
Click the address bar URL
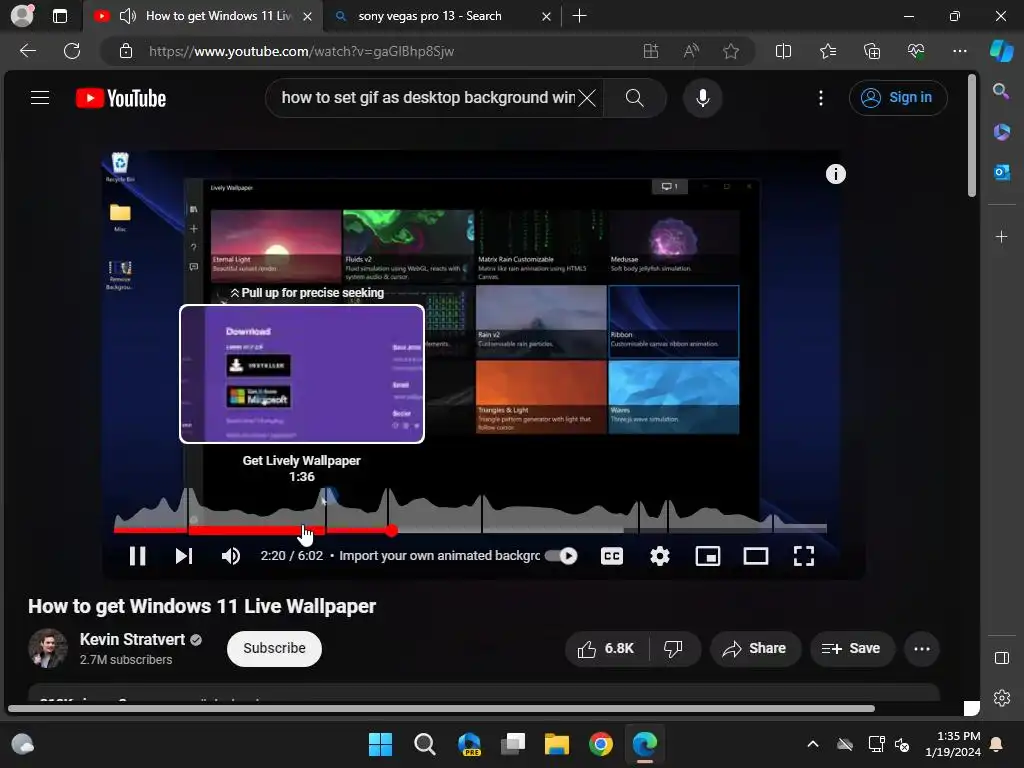[301, 51]
